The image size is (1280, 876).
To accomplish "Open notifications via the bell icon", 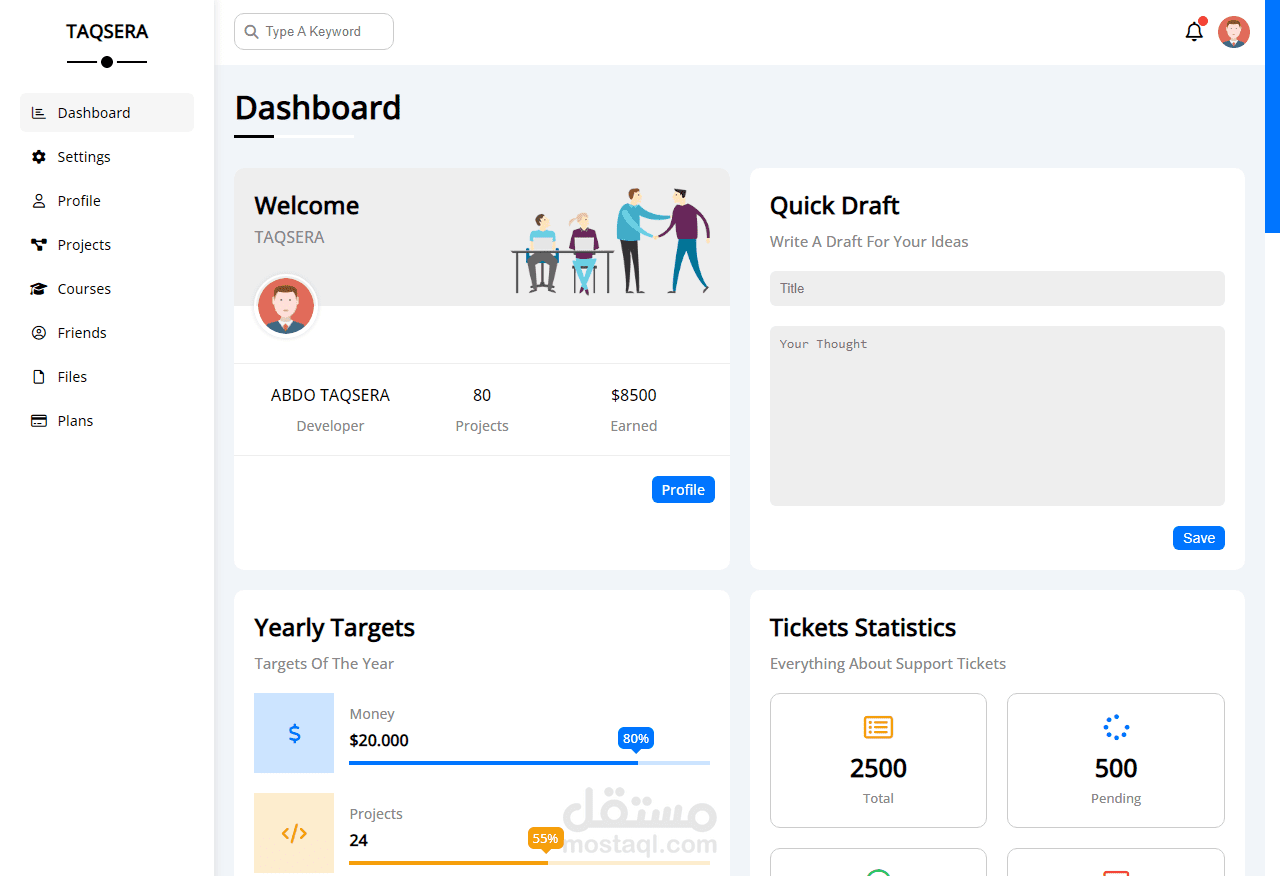I will (1194, 32).
